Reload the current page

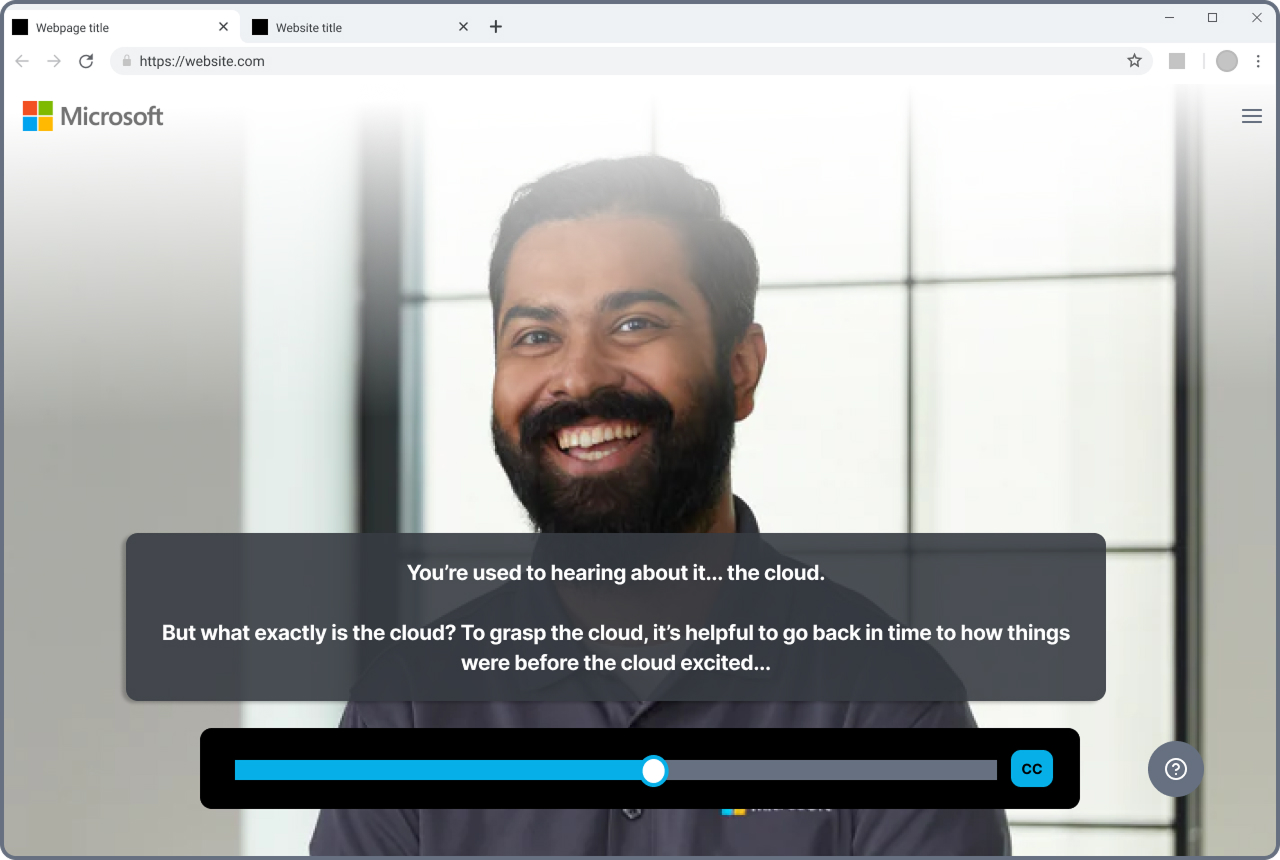[86, 61]
